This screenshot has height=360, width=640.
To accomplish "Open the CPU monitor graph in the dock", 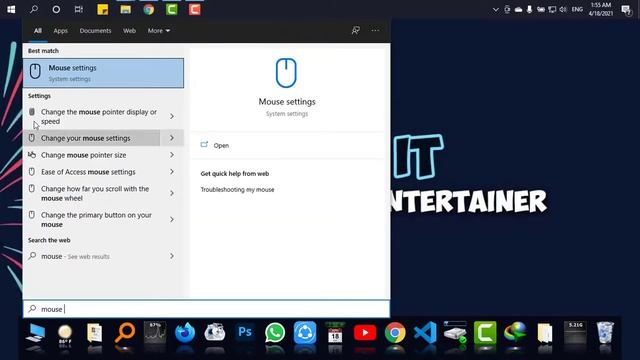I will (155, 333).
